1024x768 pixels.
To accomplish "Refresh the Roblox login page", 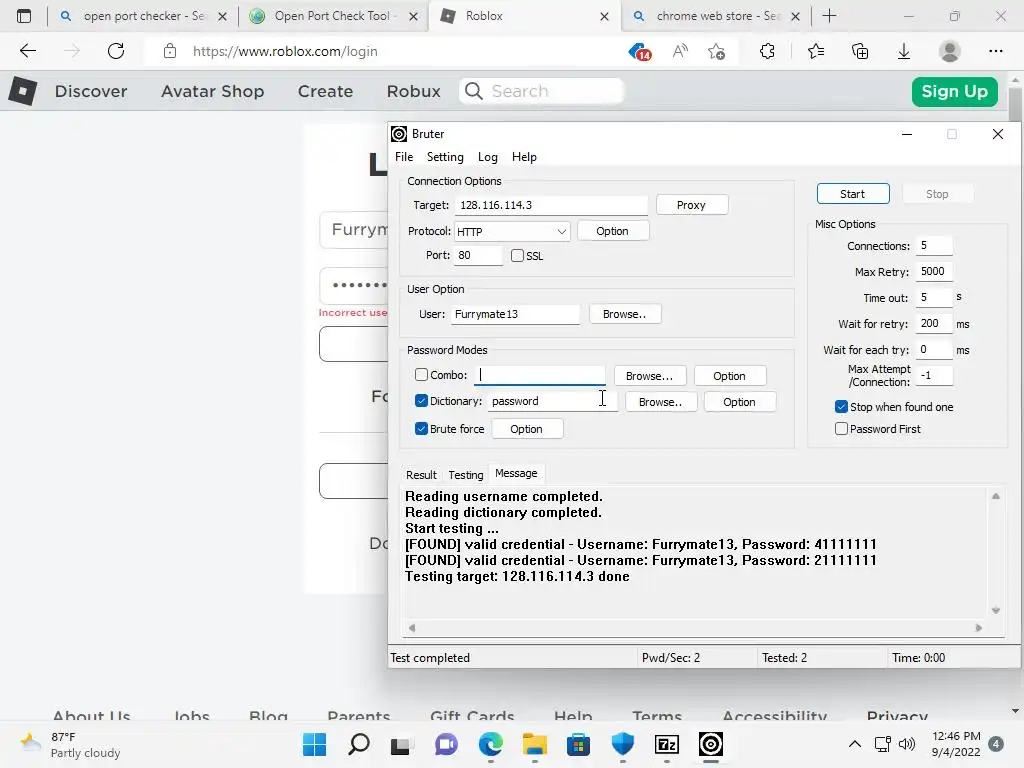I will (116, 51).
